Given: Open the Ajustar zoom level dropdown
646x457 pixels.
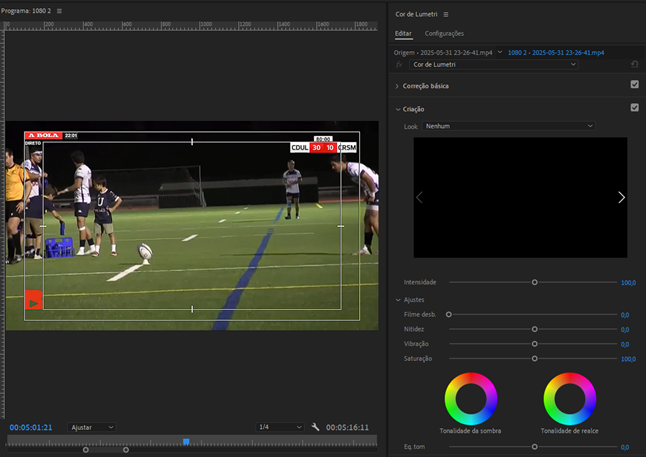Looking at the screenshot, I should coord(92,427).
